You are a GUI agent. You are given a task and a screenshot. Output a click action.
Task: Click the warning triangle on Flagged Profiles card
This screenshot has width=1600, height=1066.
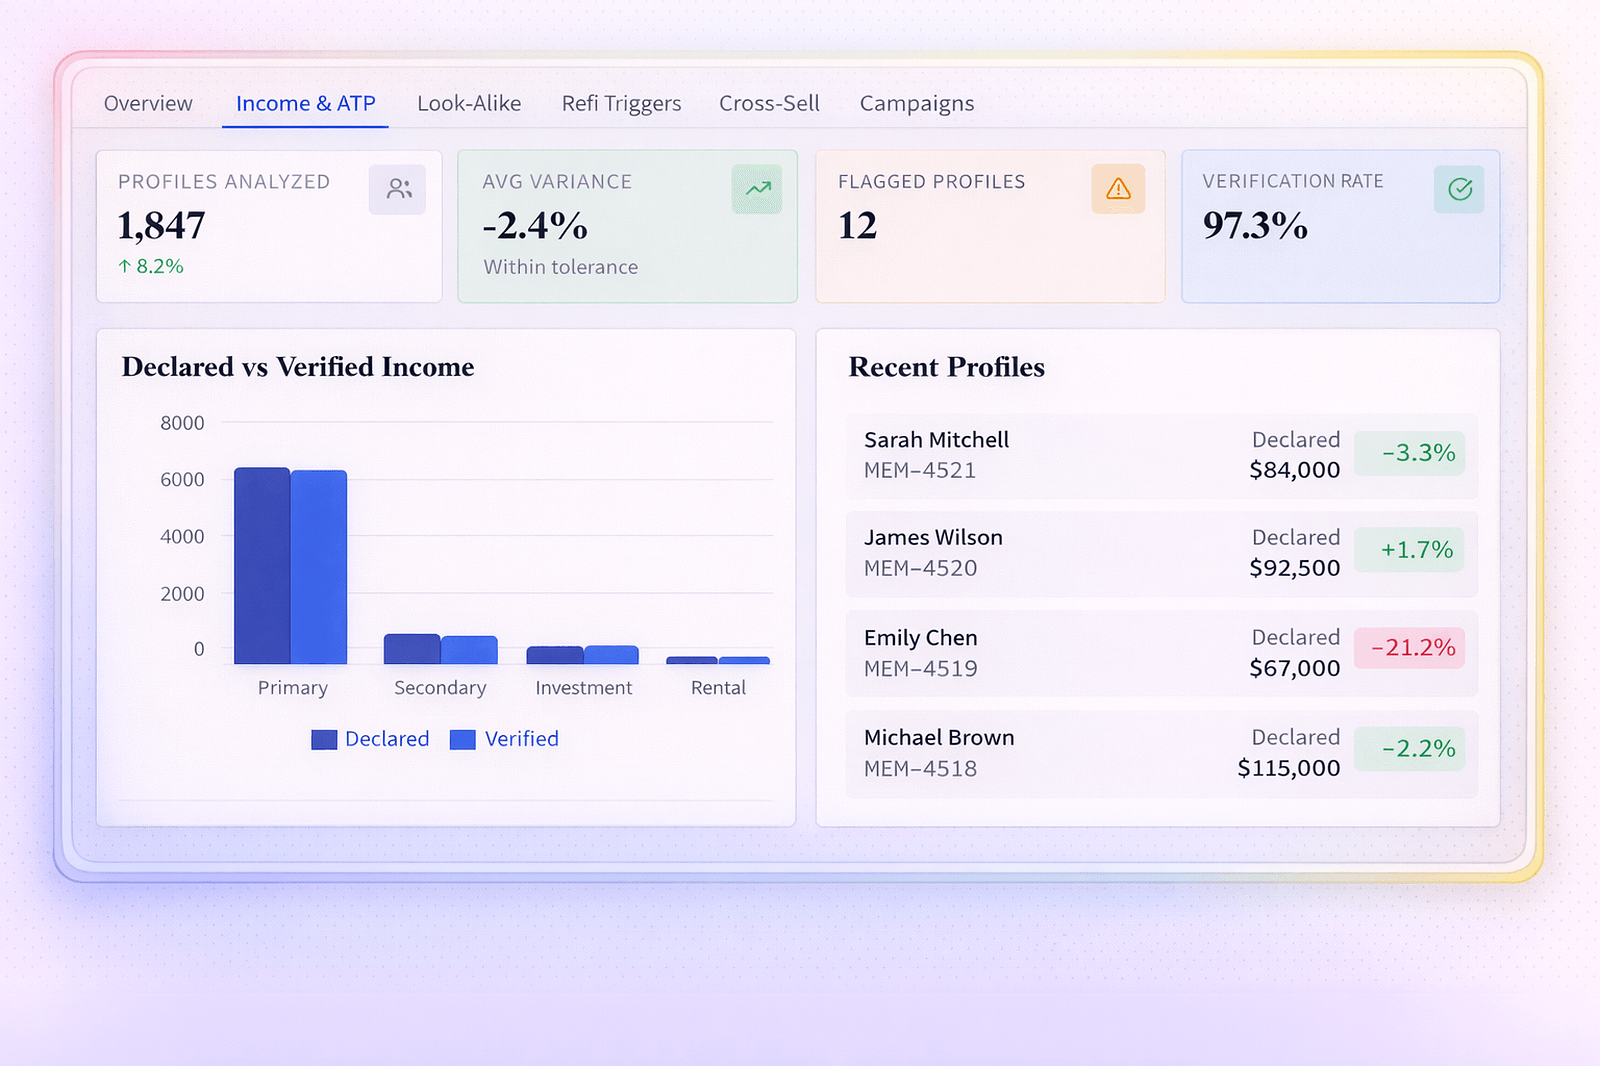tap(1117, 188)
